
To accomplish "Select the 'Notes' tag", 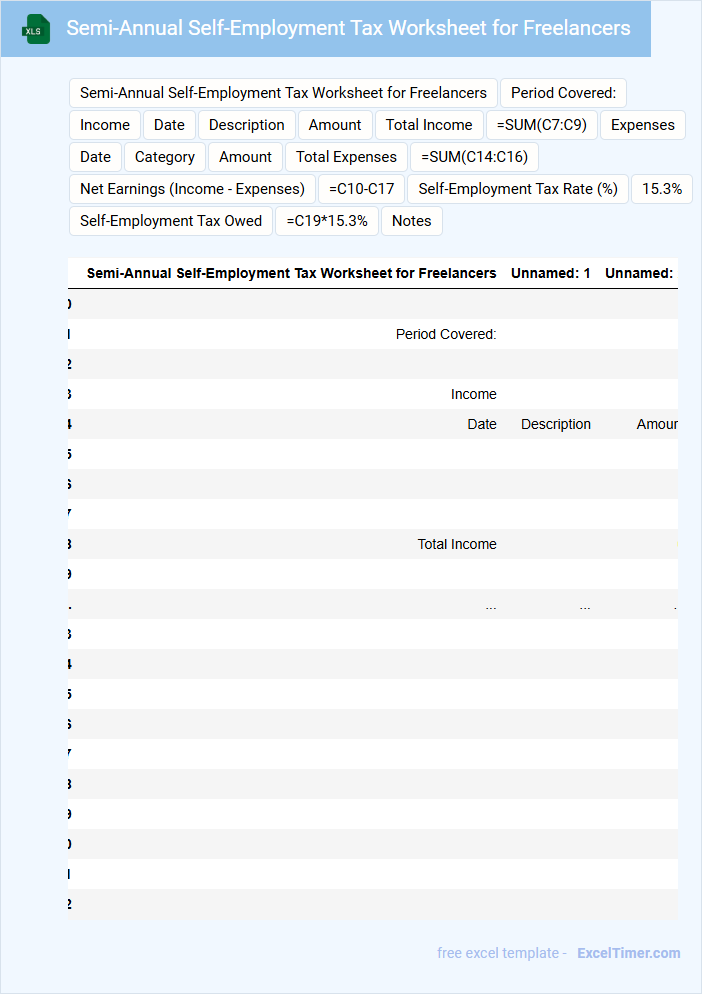I will coord(412,221).
